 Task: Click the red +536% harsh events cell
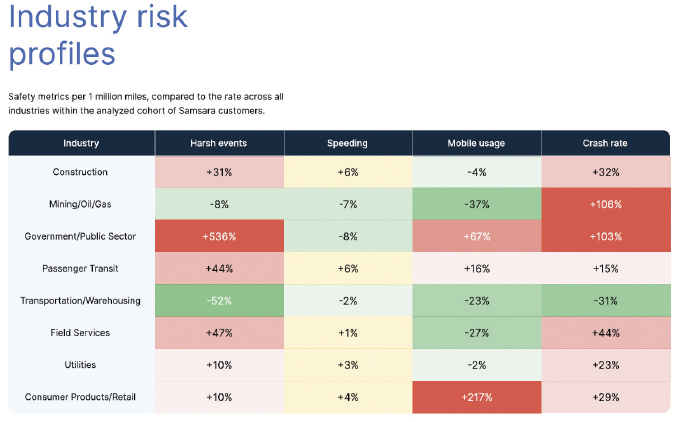coord(219,236)
